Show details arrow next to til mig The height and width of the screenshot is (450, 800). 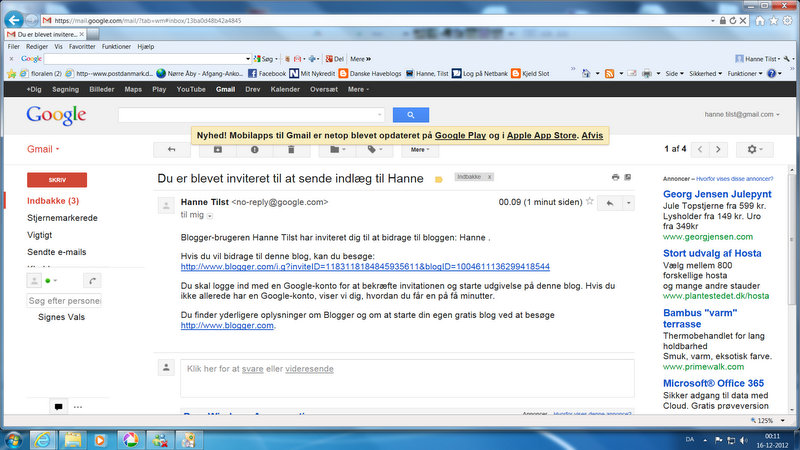pyautogui.click(x=210, y=216)
